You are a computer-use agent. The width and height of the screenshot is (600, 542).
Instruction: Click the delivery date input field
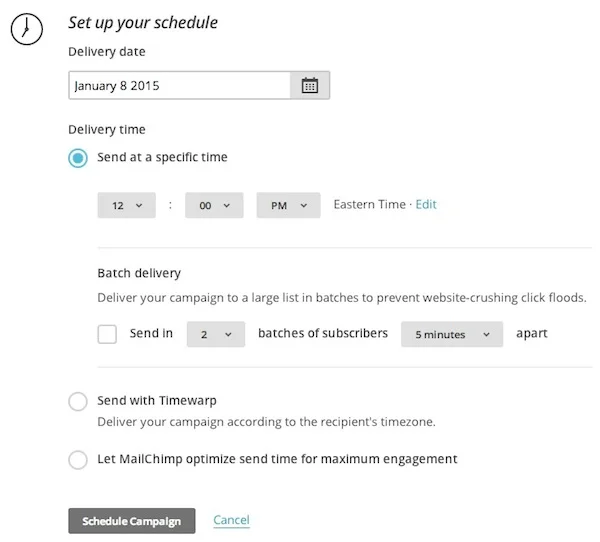point(179,85)
